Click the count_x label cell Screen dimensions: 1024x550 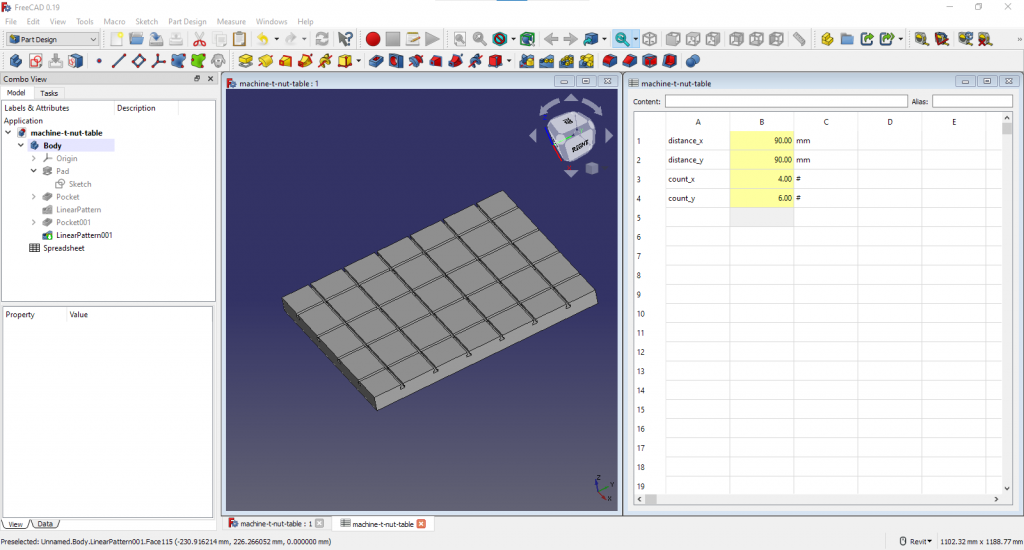(697, 179)
